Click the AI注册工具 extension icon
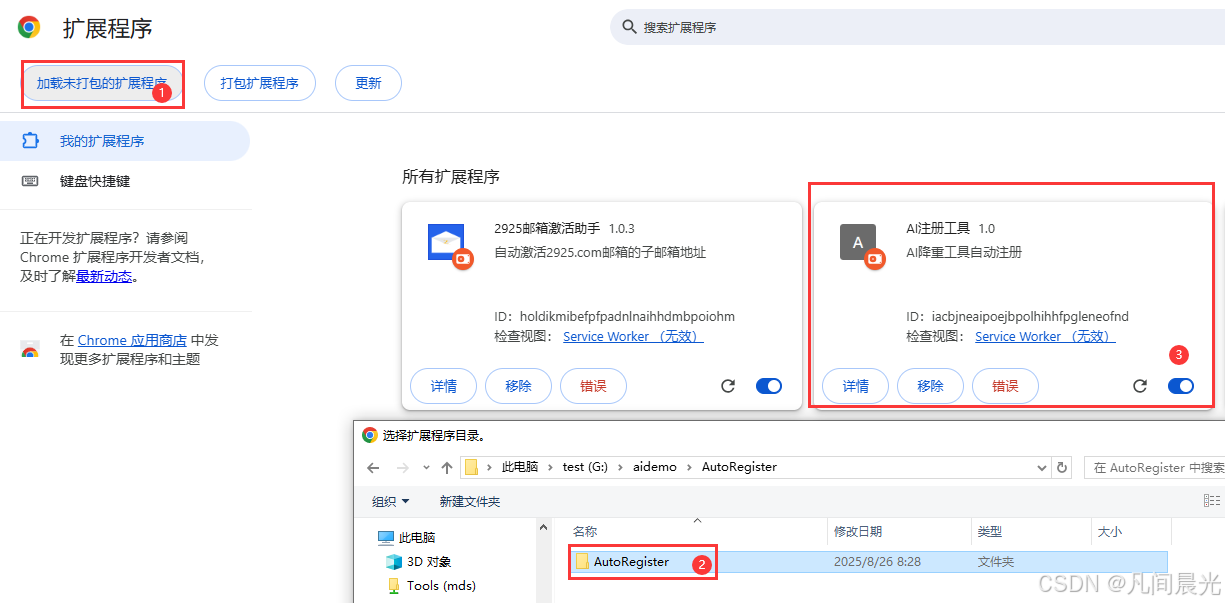 (x=858, y=242)
